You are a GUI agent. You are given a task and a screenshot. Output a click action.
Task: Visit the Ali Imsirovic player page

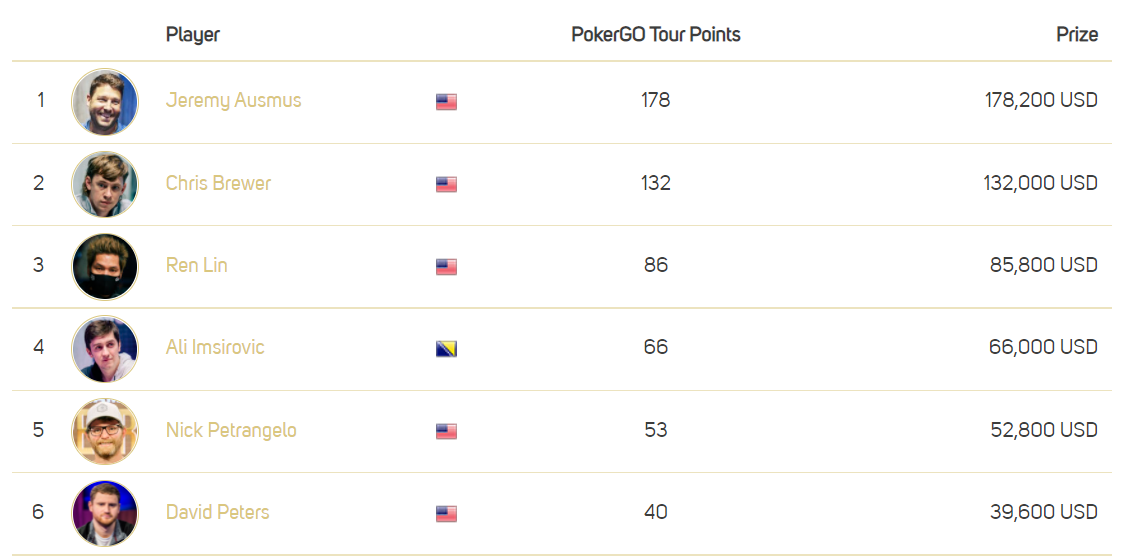click(215, 347)
